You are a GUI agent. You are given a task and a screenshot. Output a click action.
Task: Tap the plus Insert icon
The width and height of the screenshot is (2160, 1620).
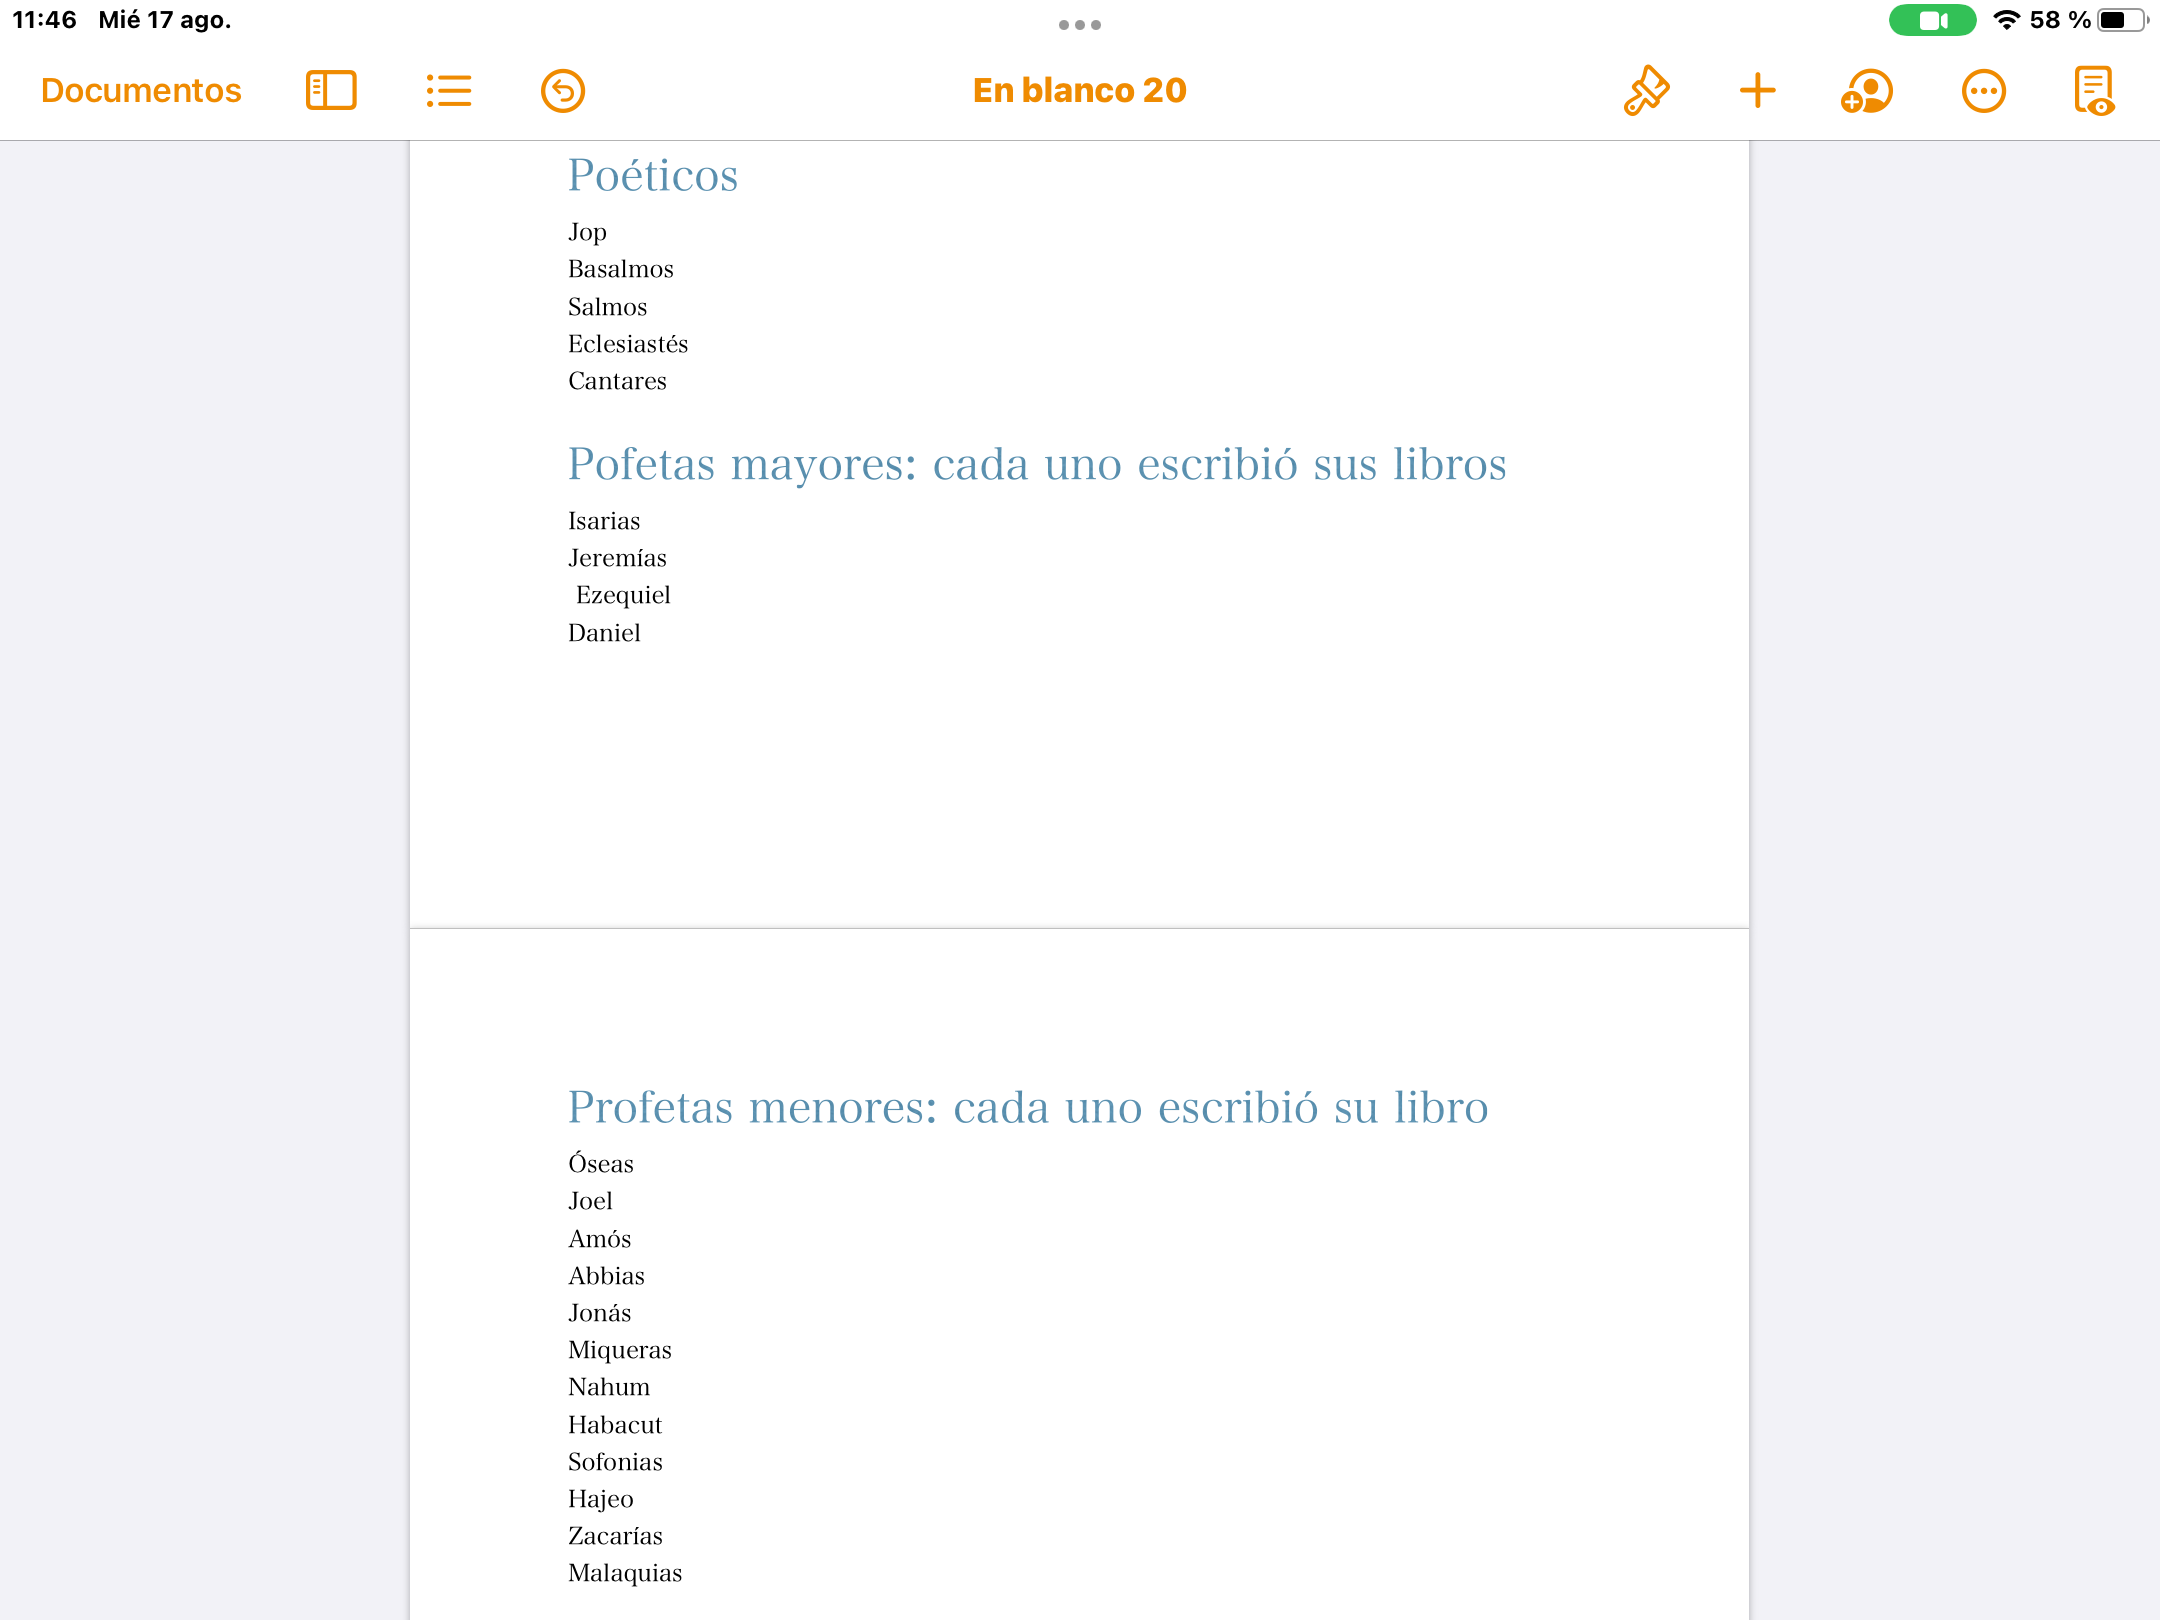(1757, 91)
